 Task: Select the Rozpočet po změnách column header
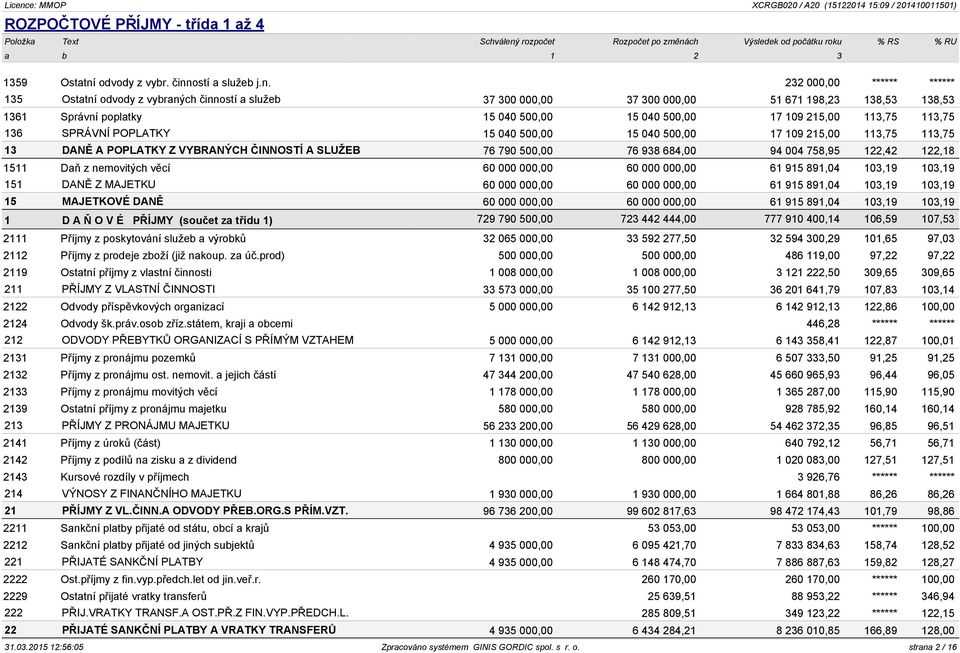click(655, 42)
